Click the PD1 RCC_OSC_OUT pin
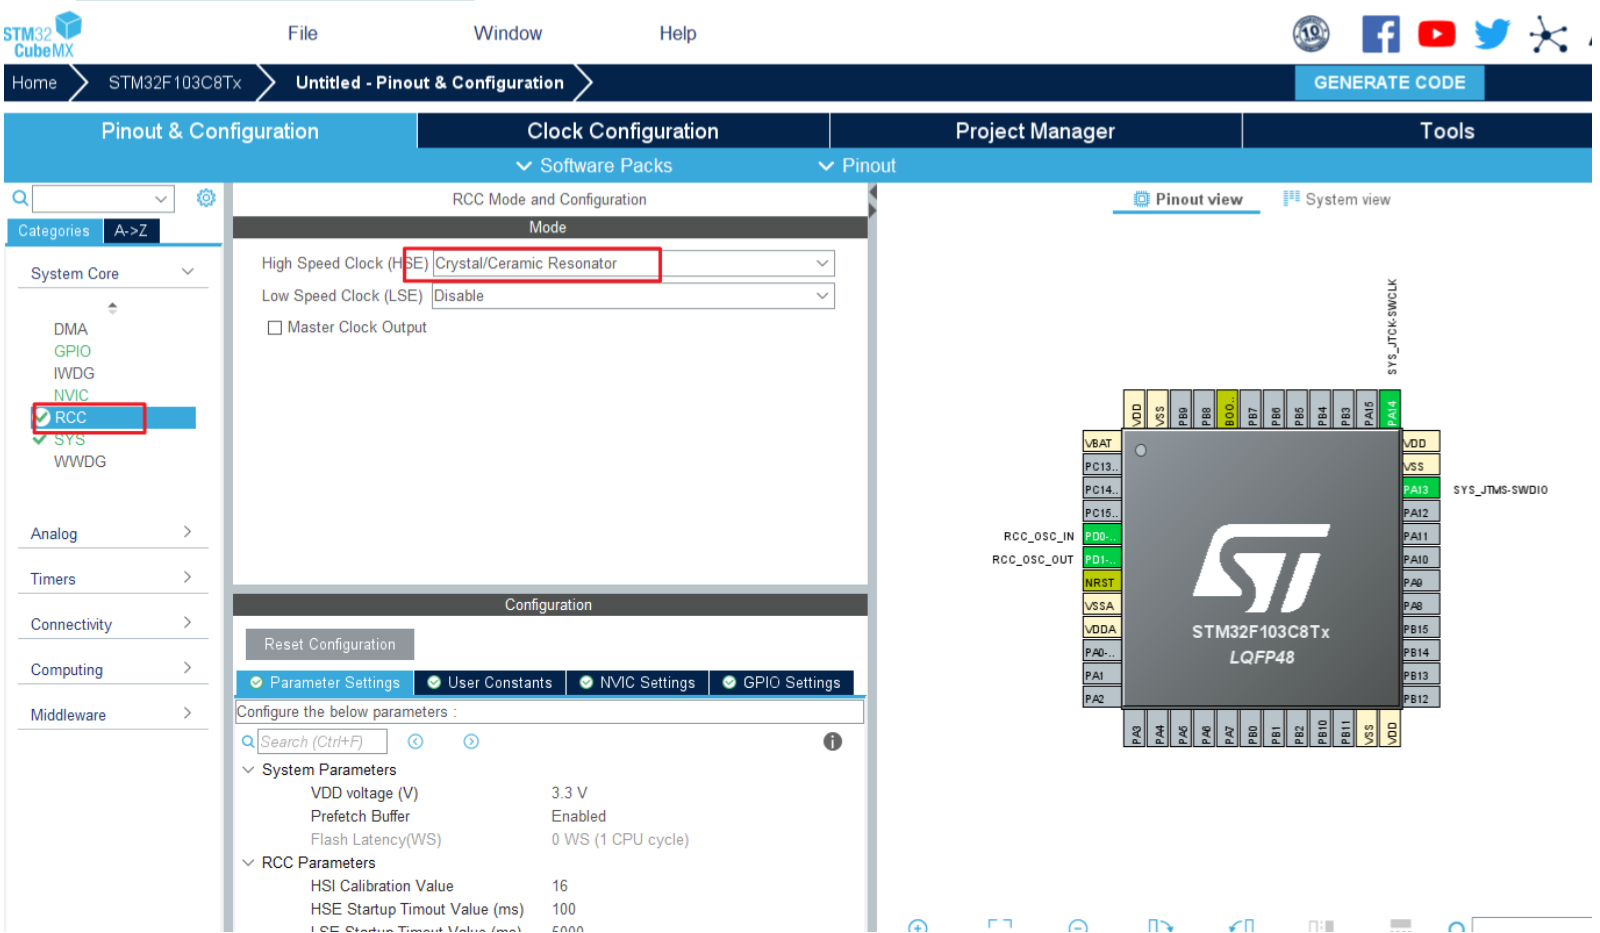The height and width of the screenshot is (933, 1600). (x=1102, y=559)
